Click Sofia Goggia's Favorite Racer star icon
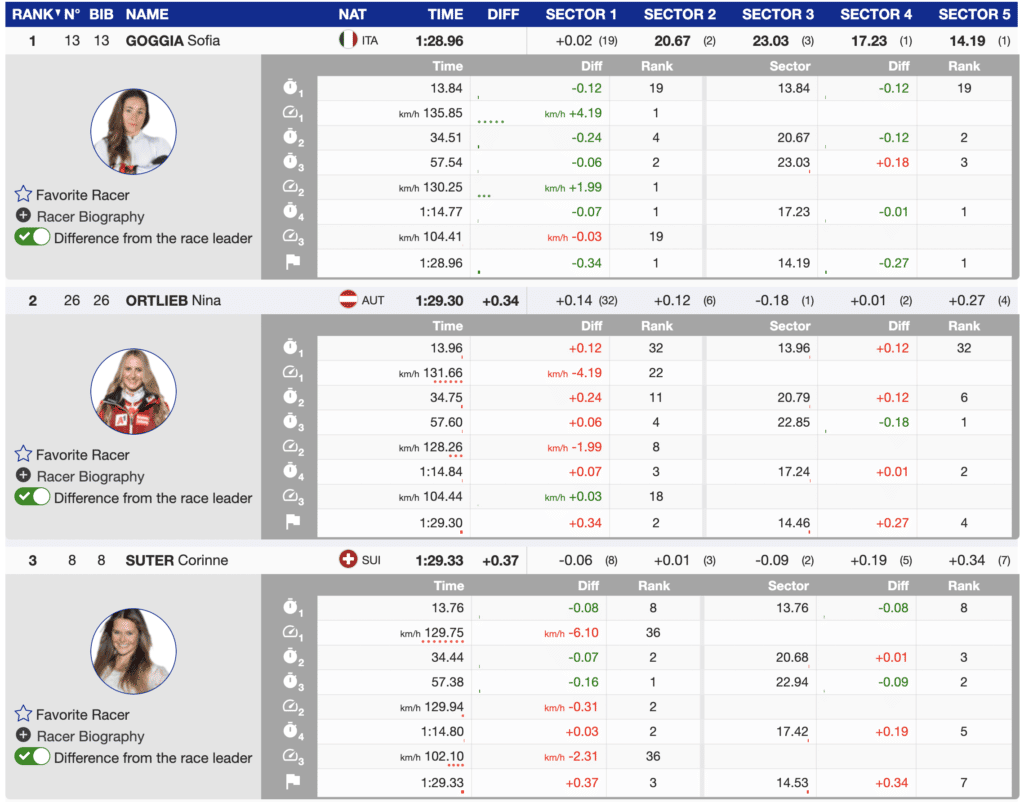The width and height of the screenshot is (1024, 802). 23,195
